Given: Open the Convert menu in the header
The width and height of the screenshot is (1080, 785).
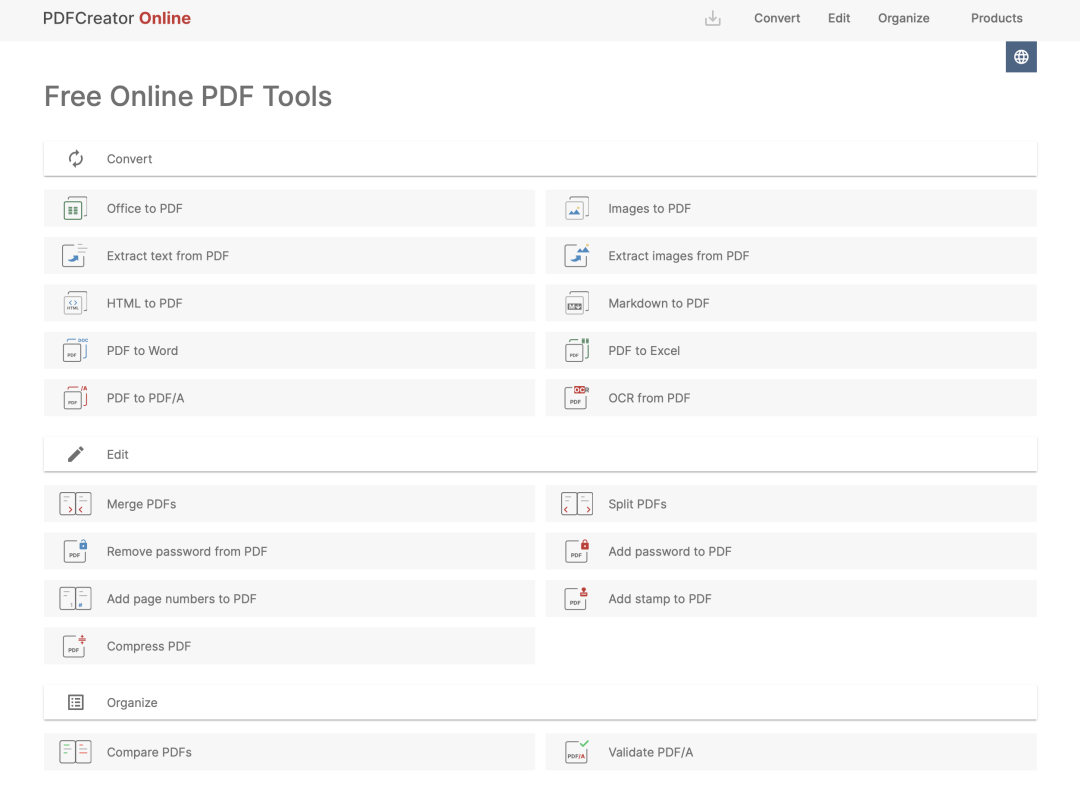Looking at the screenshot, I should [x=777, y=18].
